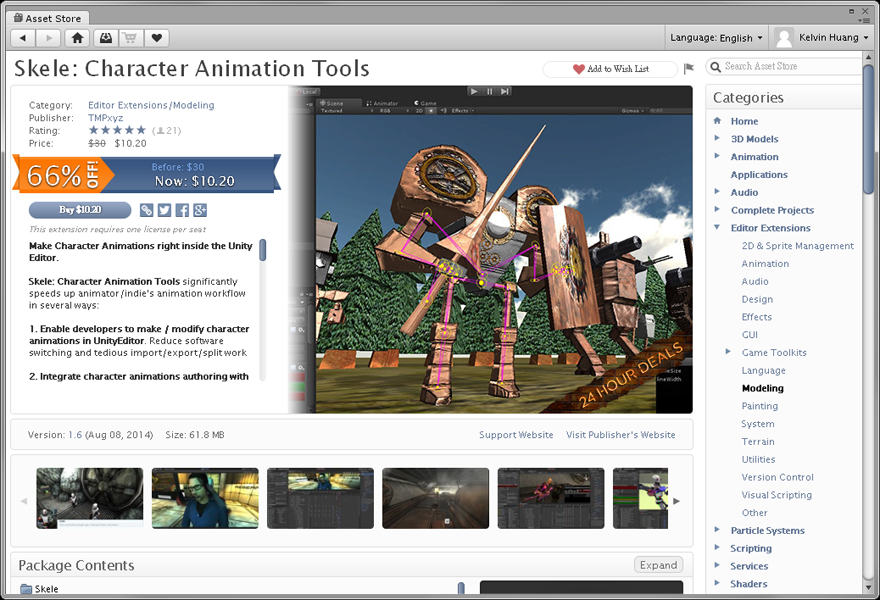Open the wish list heart icon in the toolbar
The width and height of the screenshot is (880, 600).
[x=156, y=38]
